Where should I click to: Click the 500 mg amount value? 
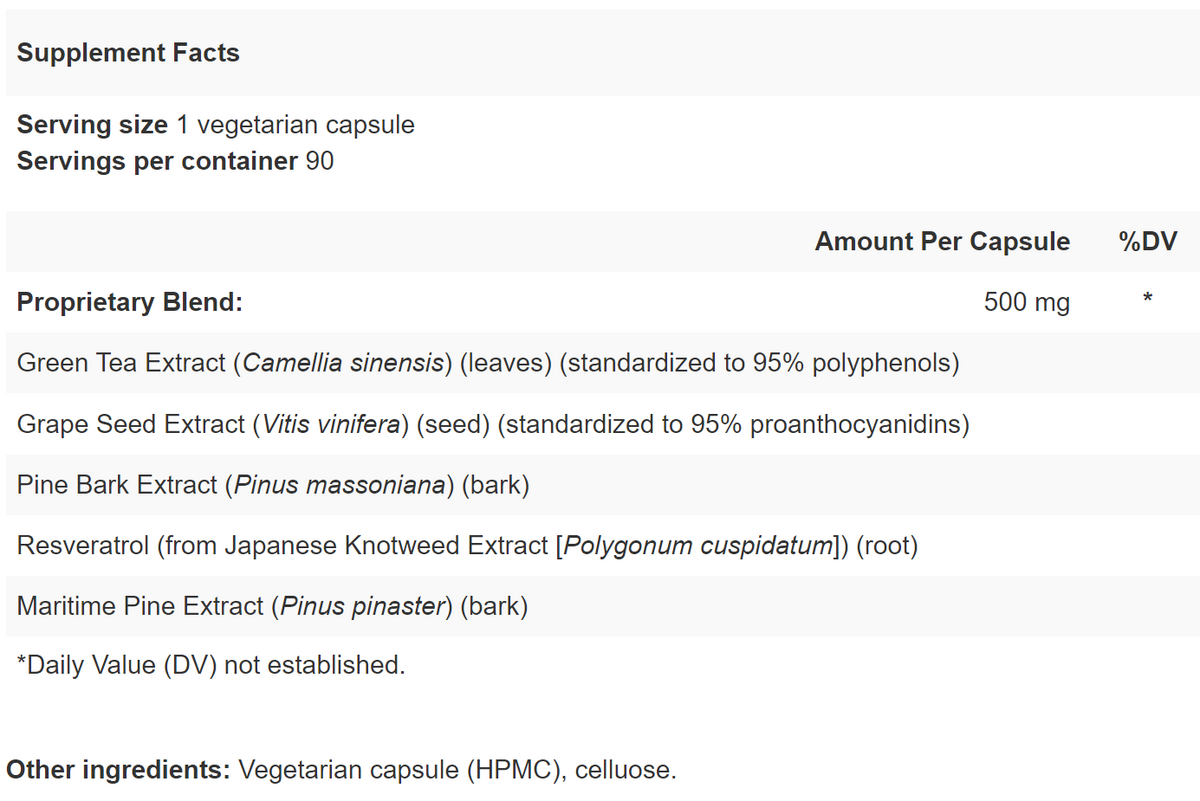[1026, 302]
